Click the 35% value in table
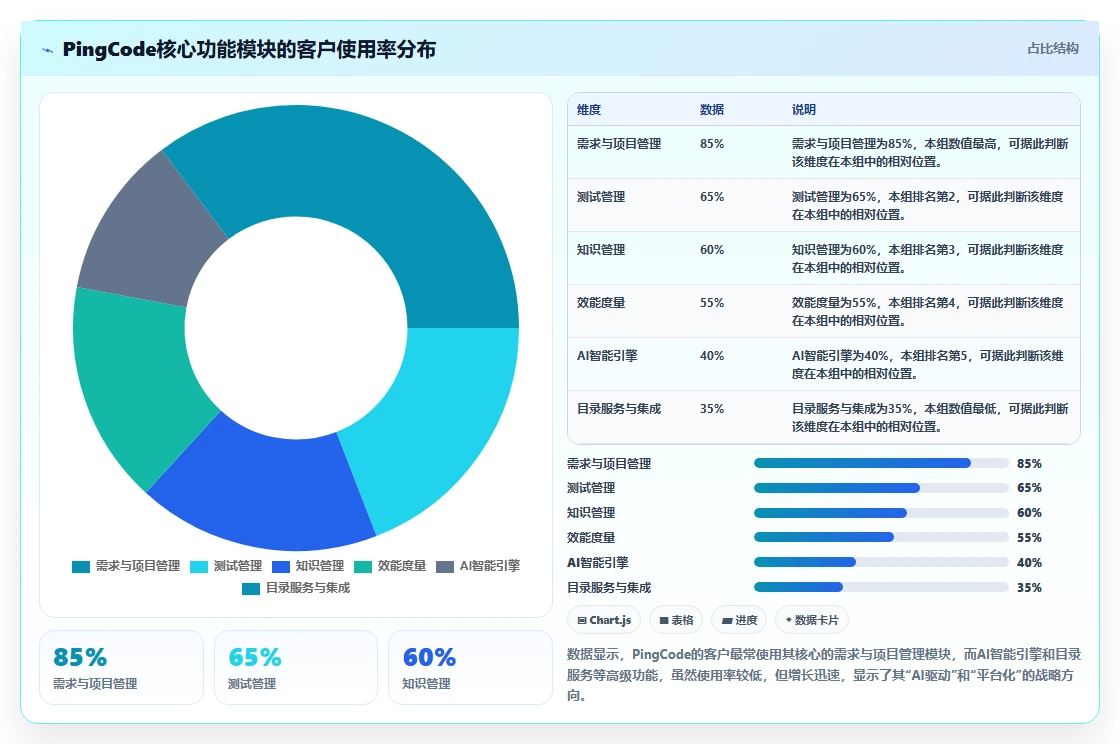The image size is (1120, 744). pyautogui.click(x=712, y=409)
